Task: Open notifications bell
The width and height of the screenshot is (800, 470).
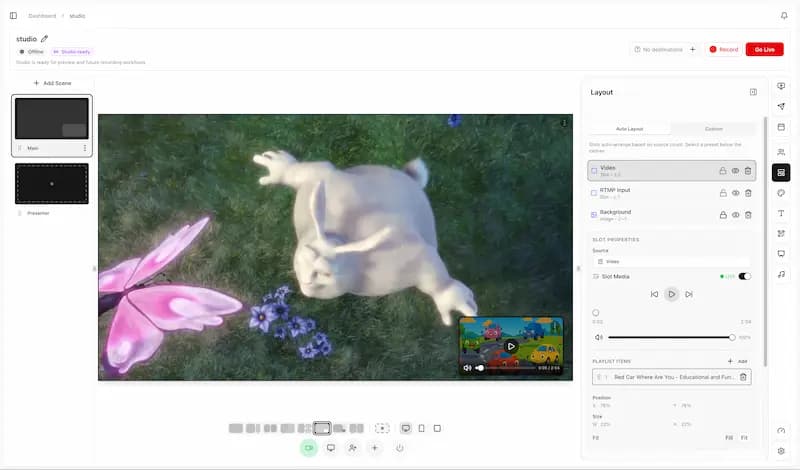Action: point(784,16)
